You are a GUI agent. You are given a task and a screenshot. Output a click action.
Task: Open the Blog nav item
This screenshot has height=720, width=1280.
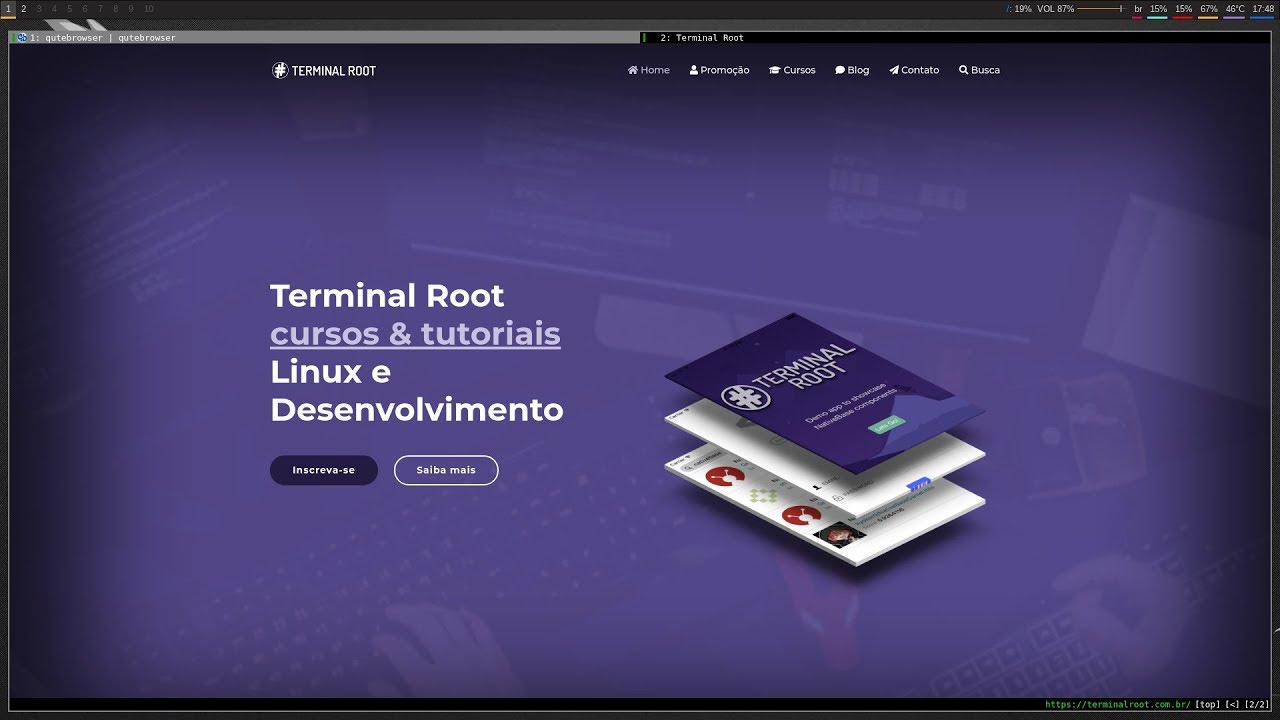pyautogui.click(x=852, y=70)
